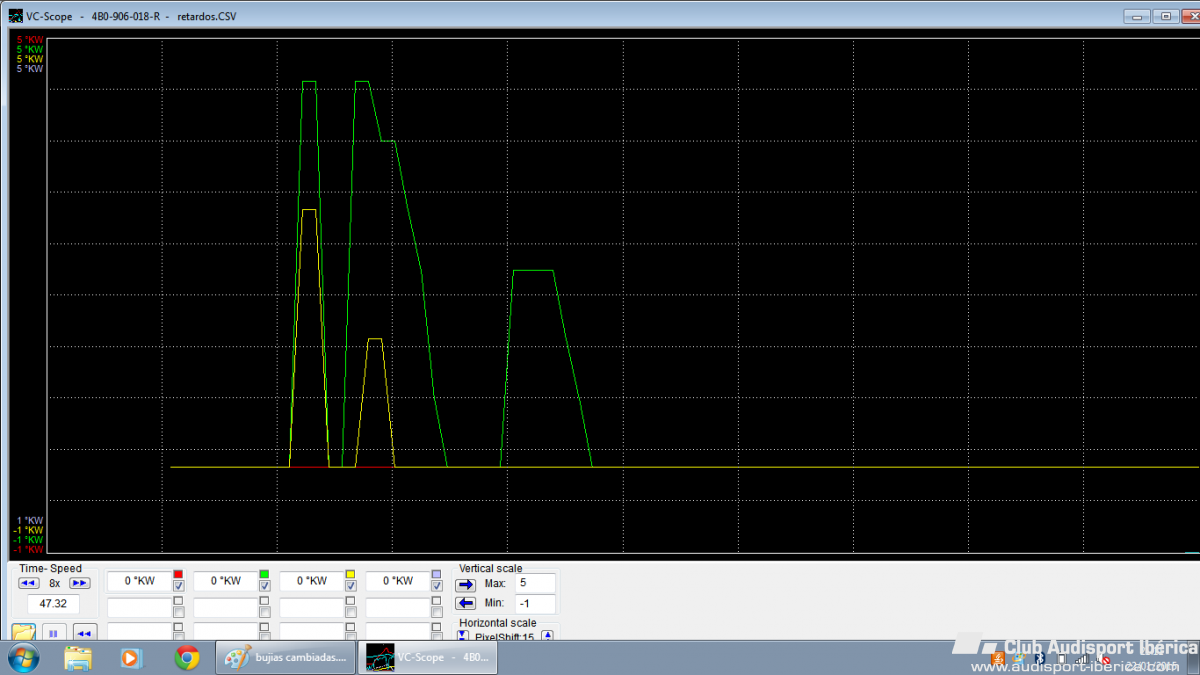The image size is (1200, 675).
Task: Click the orange Java tray icon
Action: point(998,658)
